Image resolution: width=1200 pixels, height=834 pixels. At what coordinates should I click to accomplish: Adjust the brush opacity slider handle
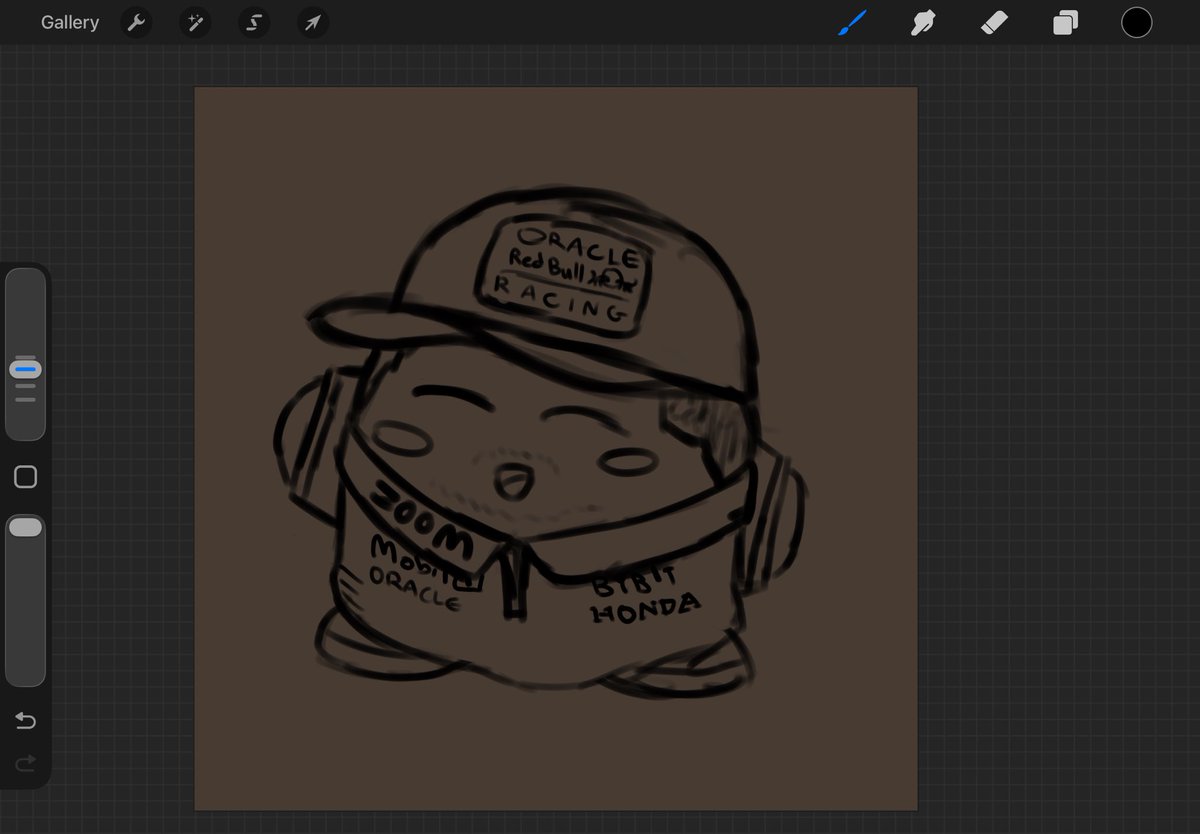pos(26,527)
